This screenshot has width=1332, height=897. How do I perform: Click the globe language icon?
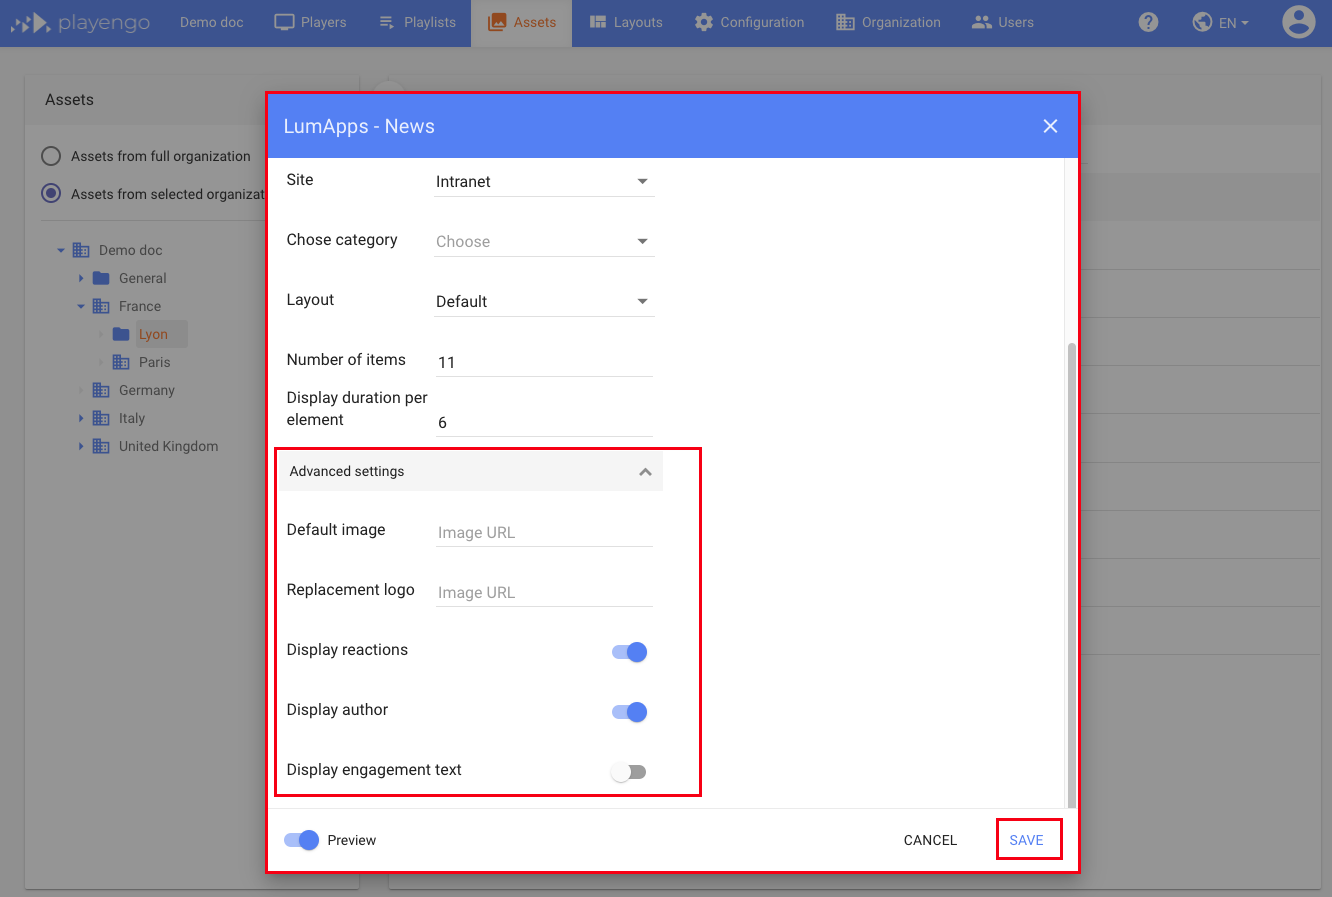[1202, 22]
